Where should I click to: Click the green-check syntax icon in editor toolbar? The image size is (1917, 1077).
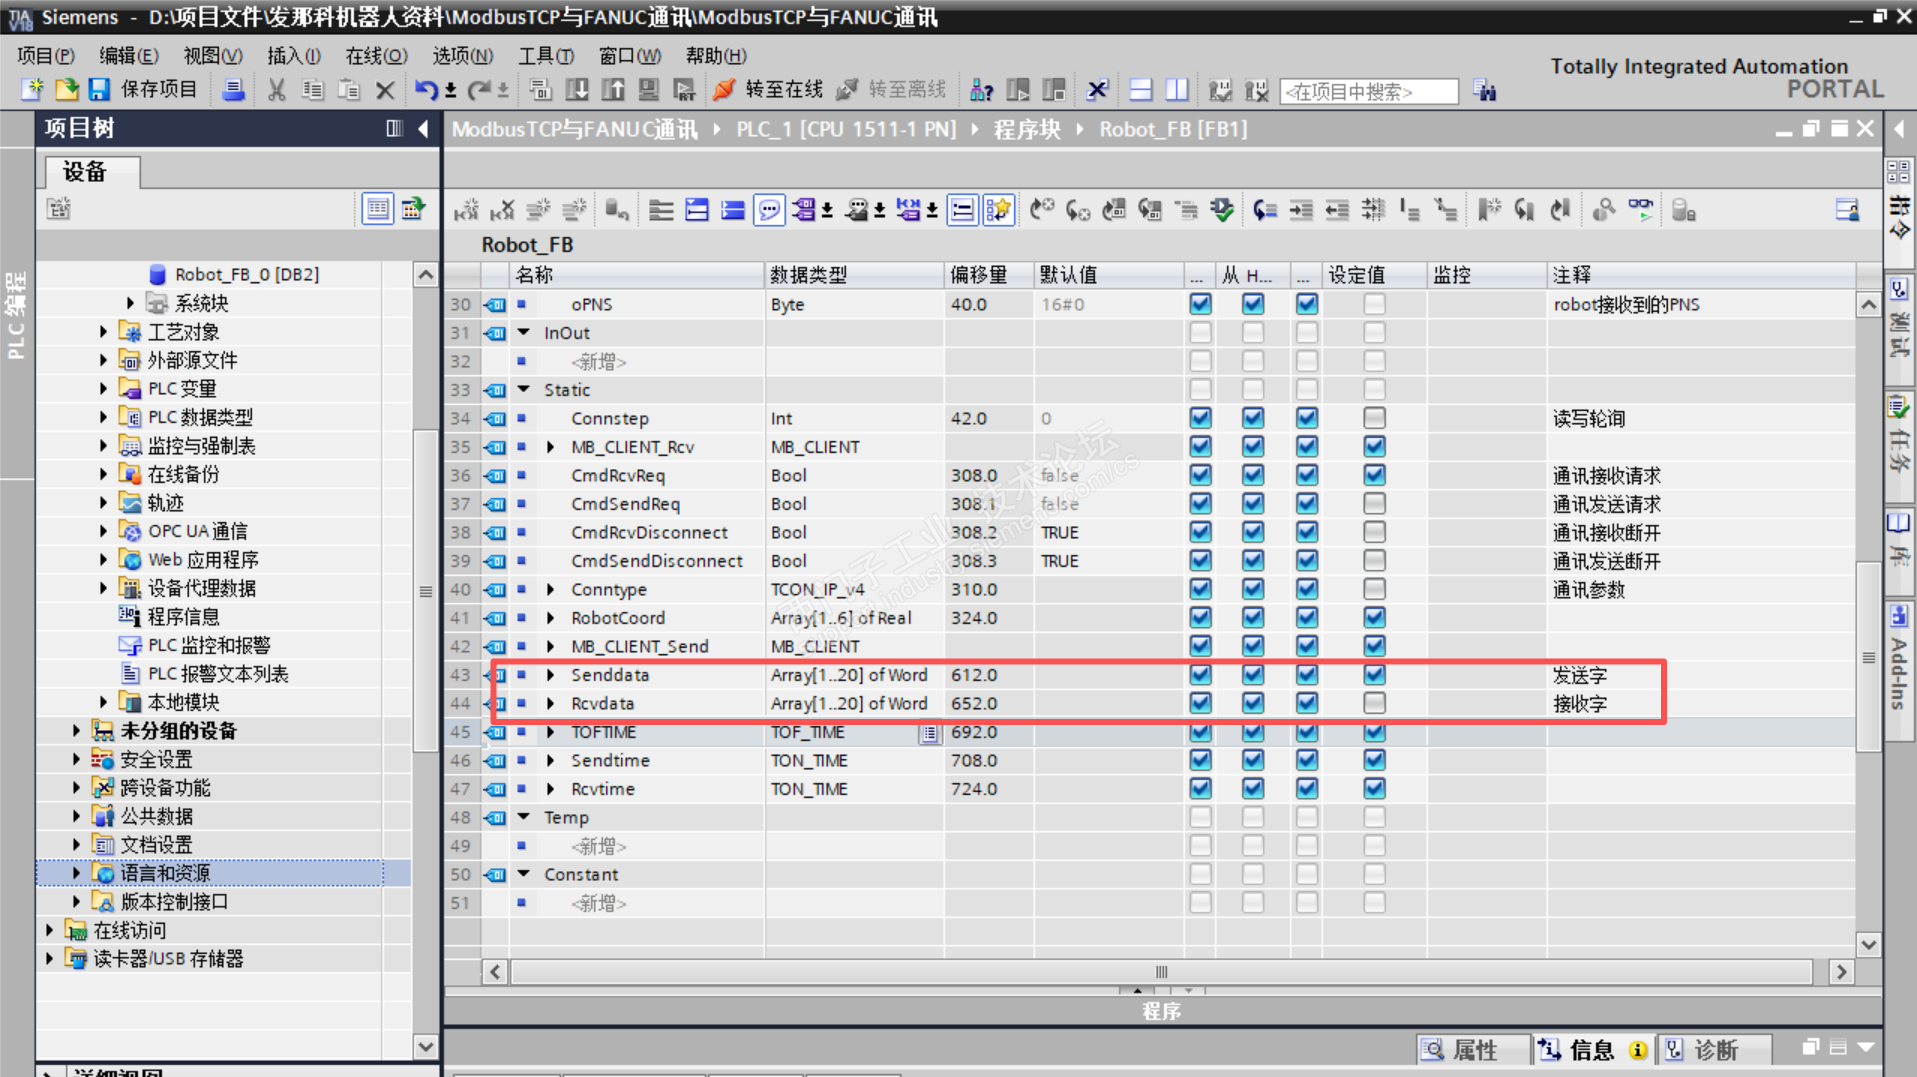(x=1222, y=210)
